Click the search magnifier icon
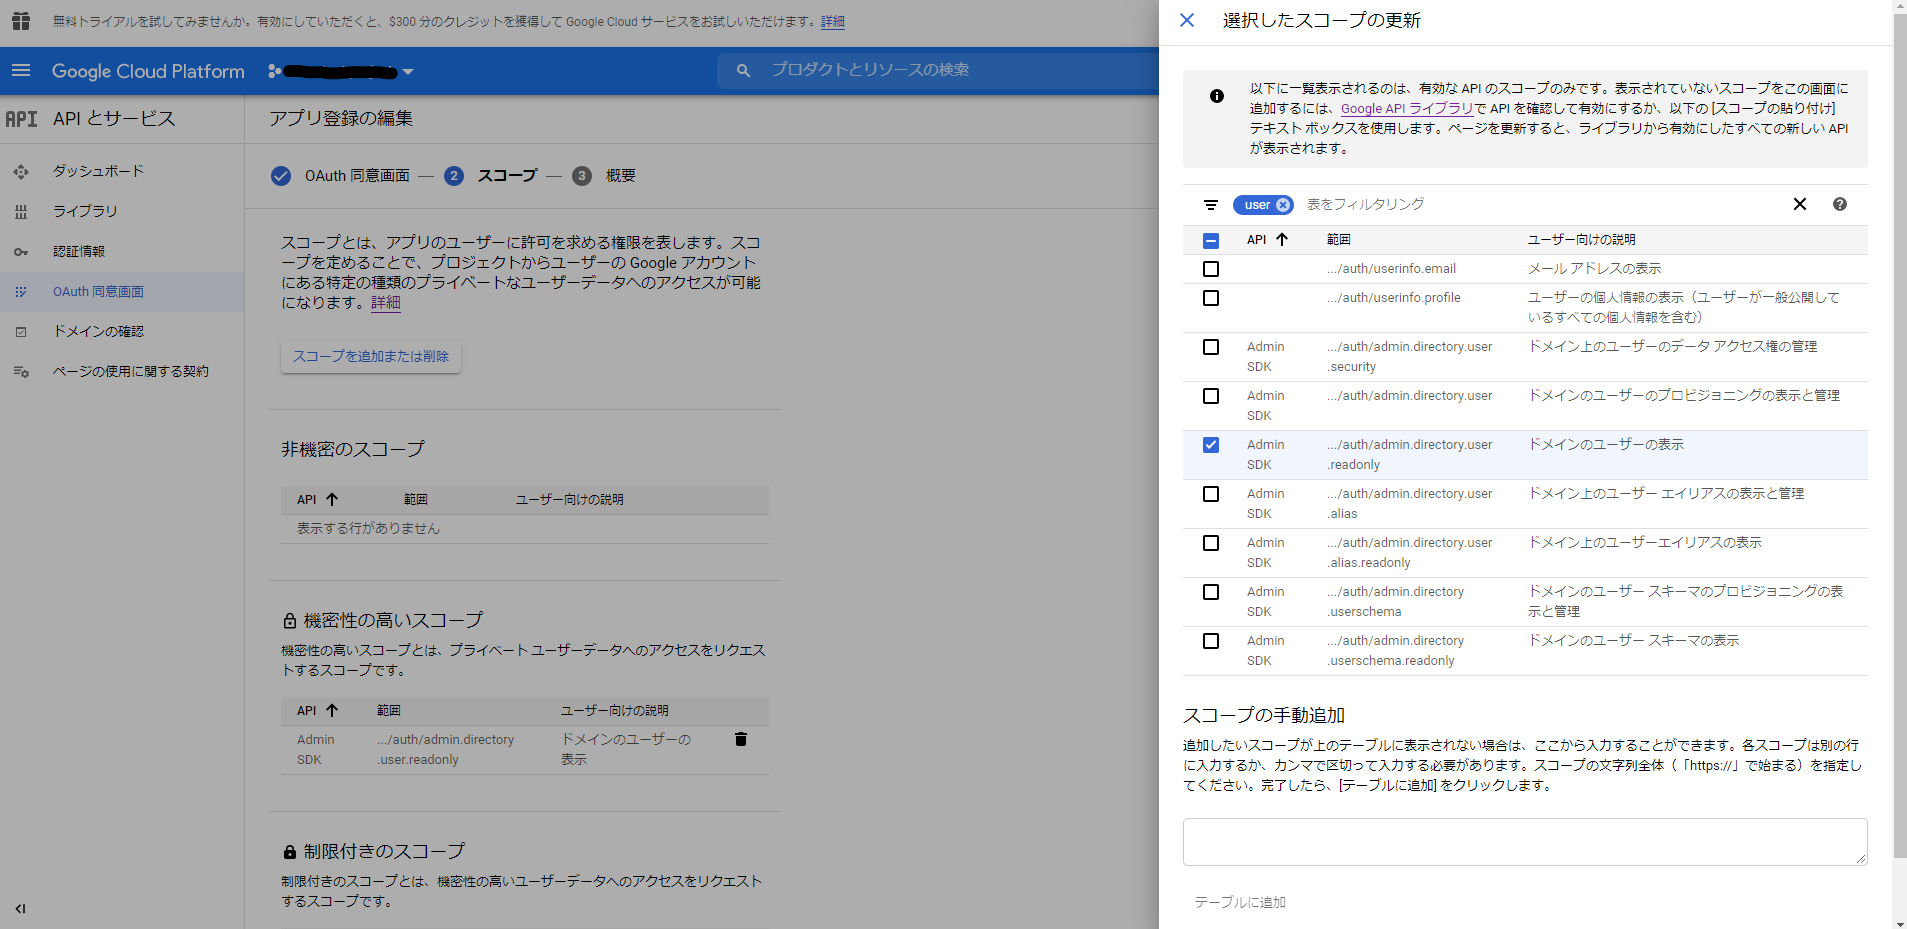 point(743,70)
